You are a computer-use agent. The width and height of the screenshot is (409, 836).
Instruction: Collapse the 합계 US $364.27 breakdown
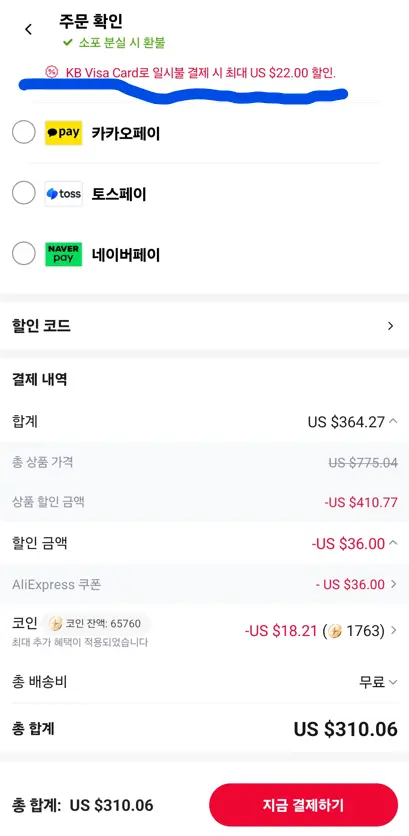(393, 421)
